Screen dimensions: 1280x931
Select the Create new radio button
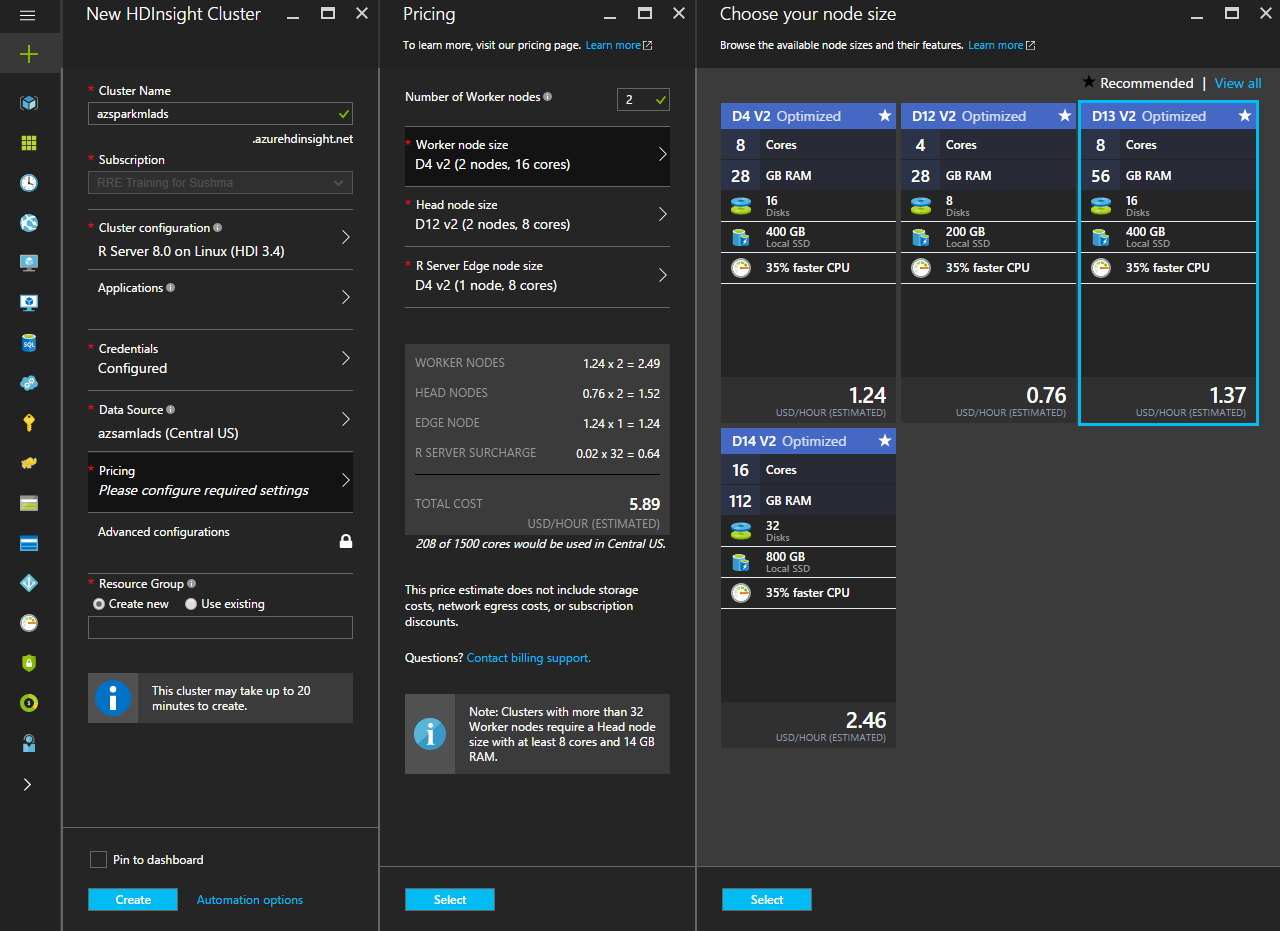pyautogui.click(x=99, y=604)
